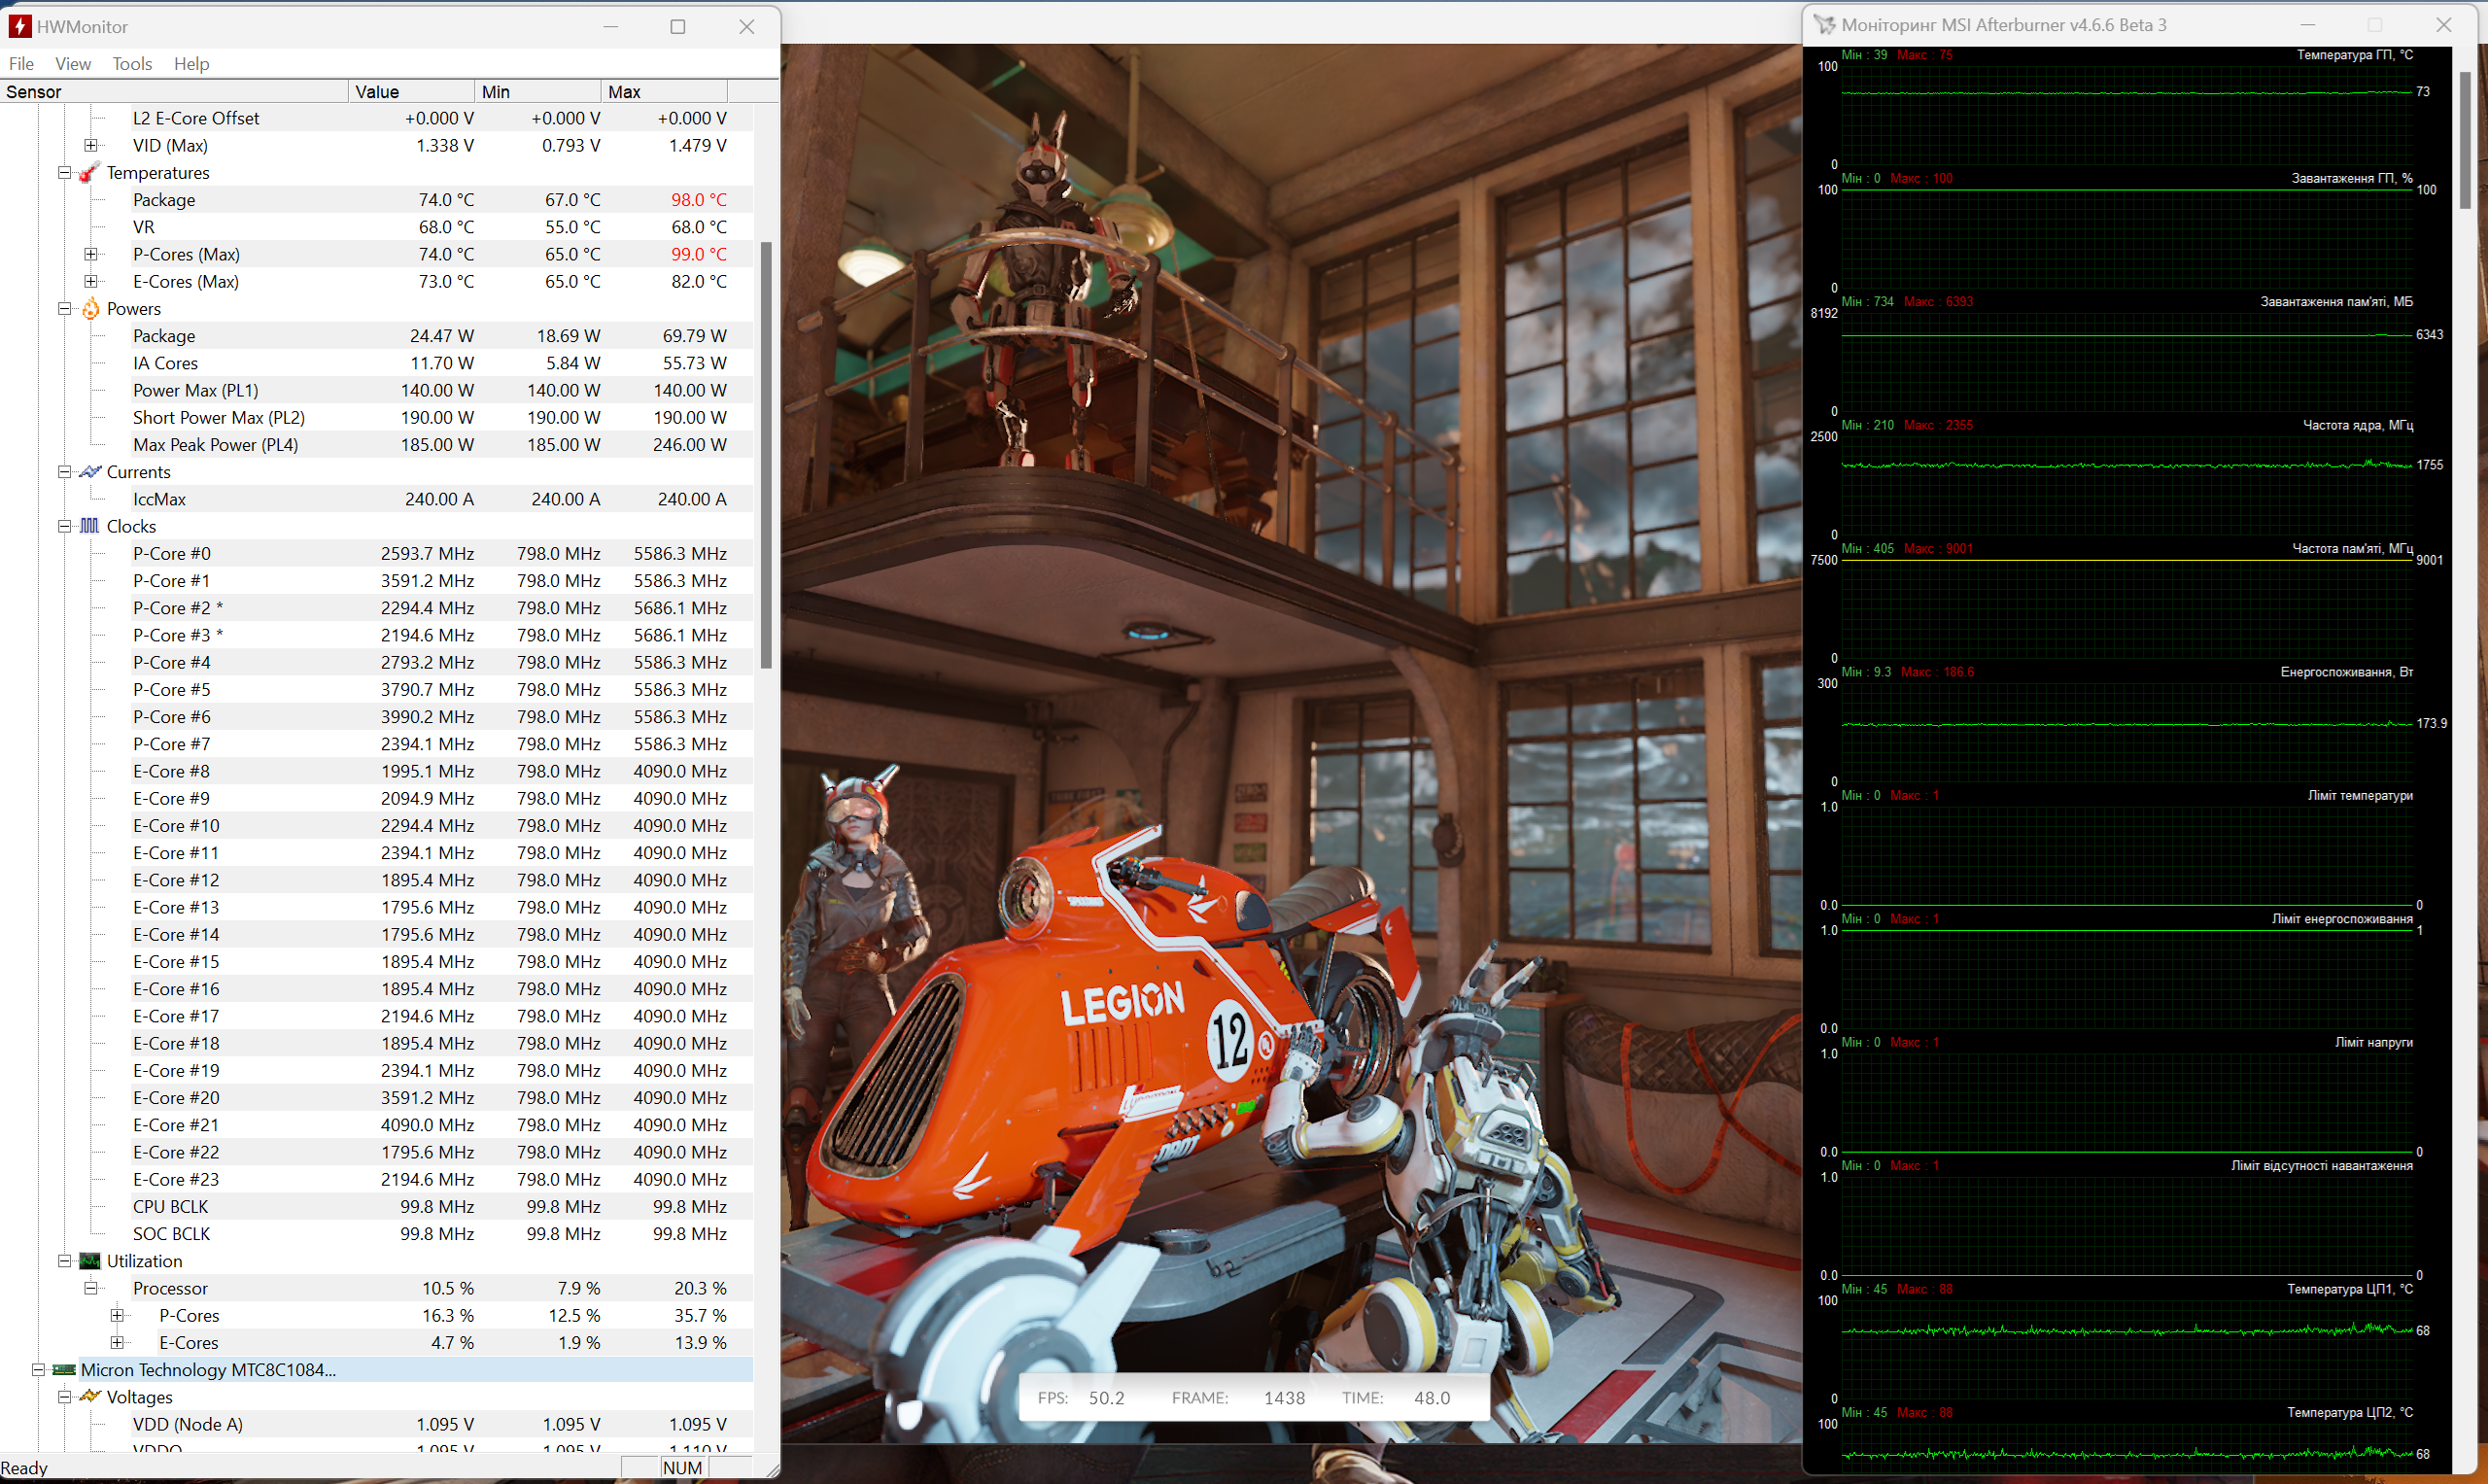Minimize the MSI Afterburner monitoring window

point(2308,25)
